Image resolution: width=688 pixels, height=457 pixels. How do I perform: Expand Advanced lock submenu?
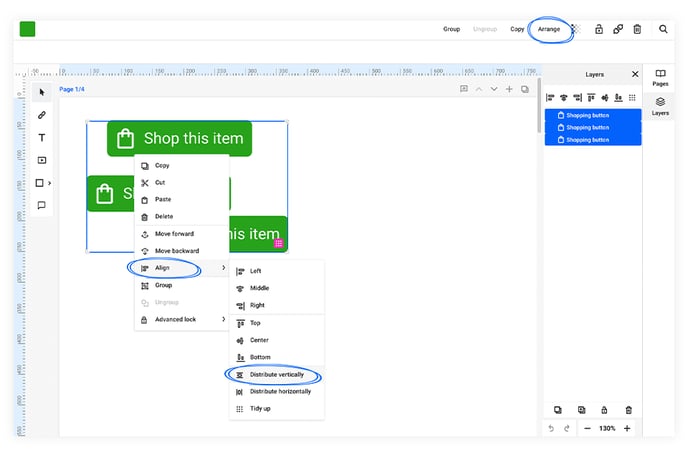click(182, 319)
